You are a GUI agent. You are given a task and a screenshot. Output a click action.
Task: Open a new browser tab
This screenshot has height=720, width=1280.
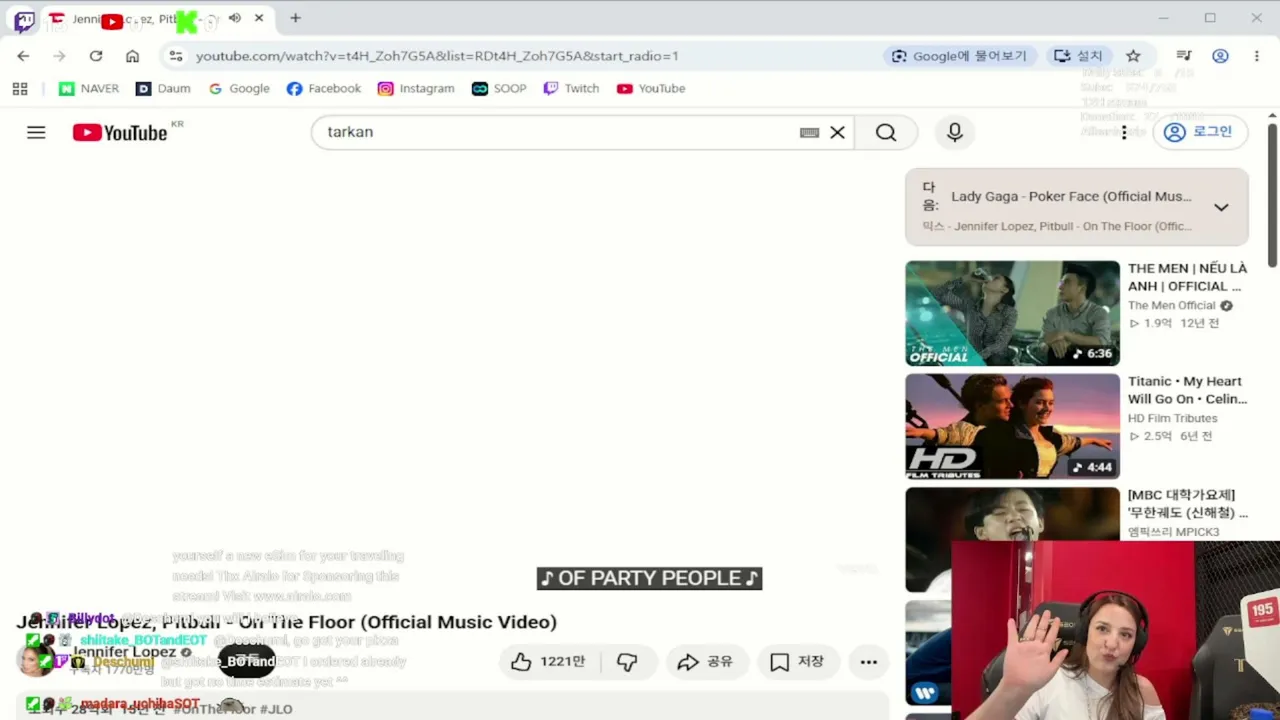click(295, 18)
